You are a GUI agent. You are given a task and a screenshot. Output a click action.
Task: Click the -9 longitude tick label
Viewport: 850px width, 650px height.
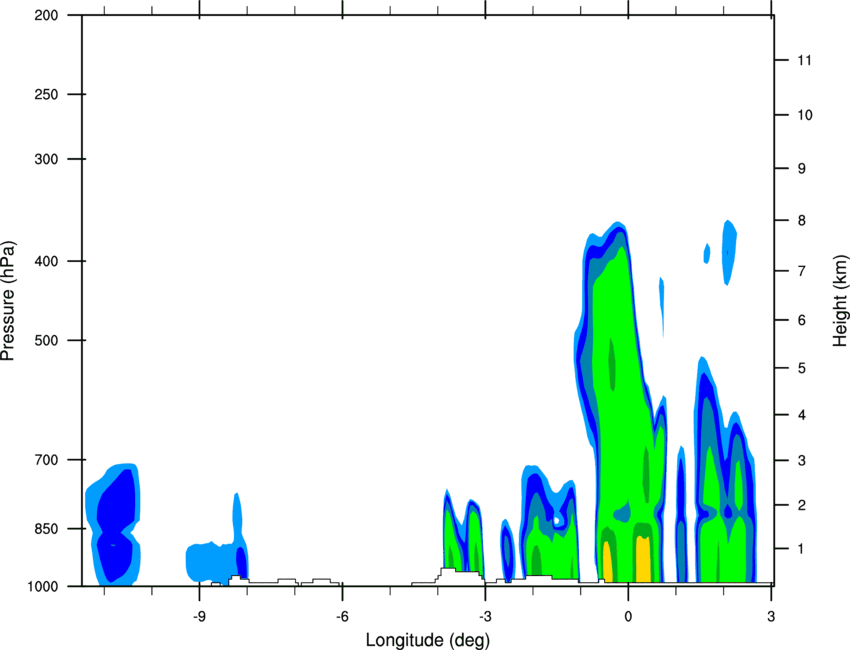point(199,617)
